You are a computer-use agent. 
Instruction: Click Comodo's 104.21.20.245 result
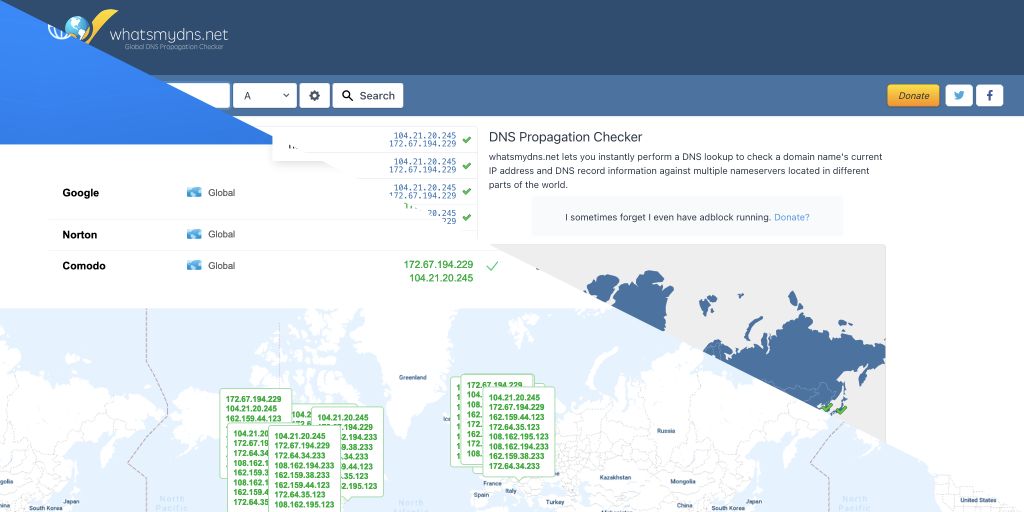(x=441, y=278)
